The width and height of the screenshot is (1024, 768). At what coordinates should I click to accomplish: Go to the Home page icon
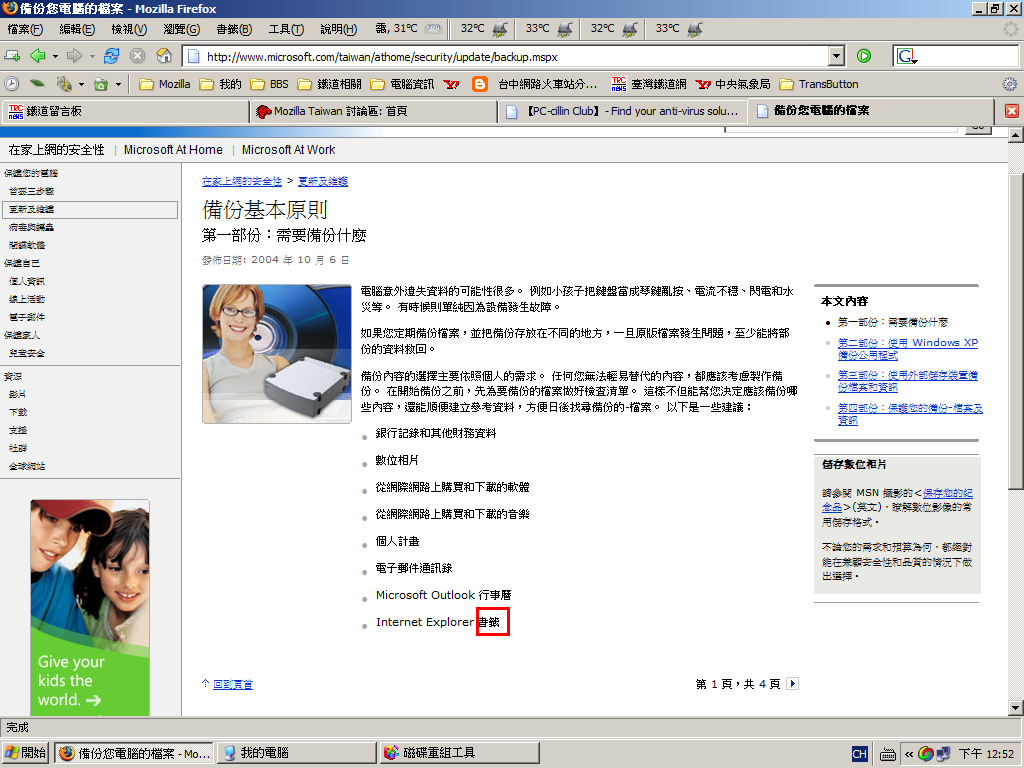tap(164, 56)
